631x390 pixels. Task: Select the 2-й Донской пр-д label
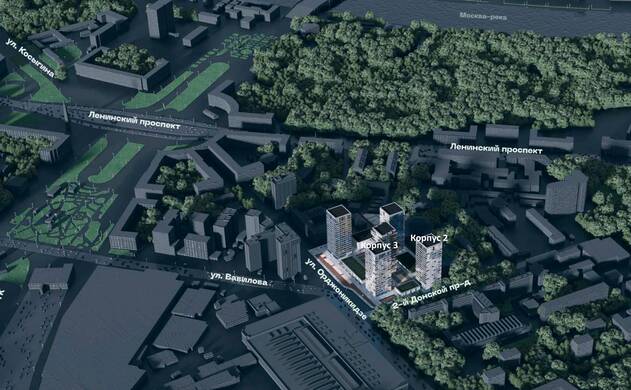coord(431,296)
